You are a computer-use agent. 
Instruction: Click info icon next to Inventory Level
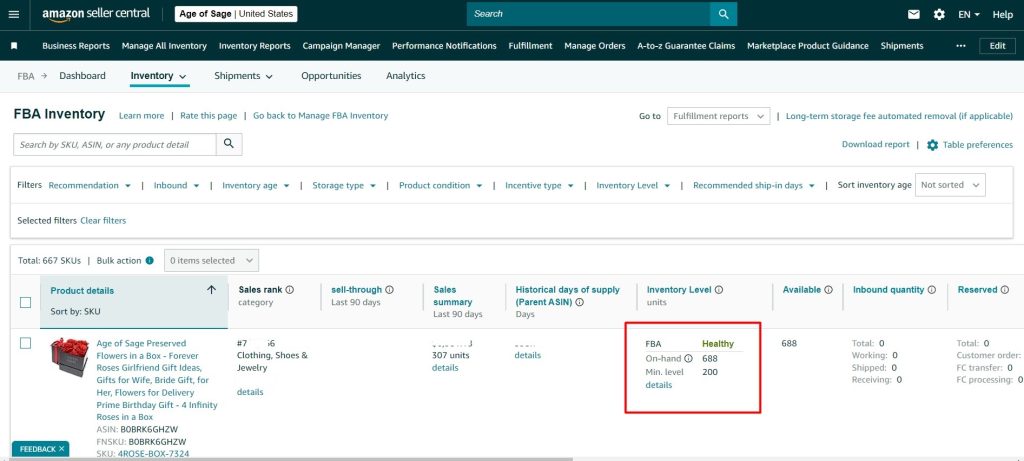coord(719,290)
